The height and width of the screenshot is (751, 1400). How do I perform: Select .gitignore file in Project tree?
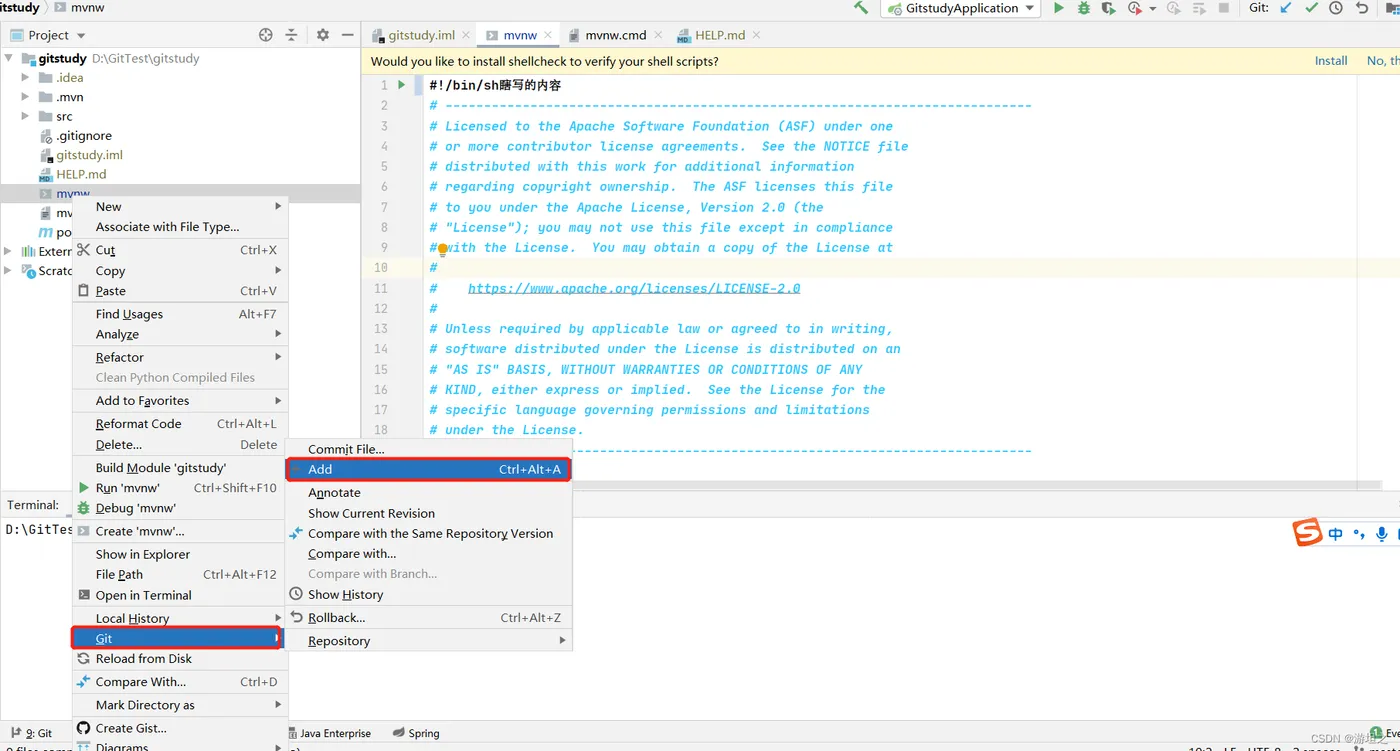click(x=84, y=136)
